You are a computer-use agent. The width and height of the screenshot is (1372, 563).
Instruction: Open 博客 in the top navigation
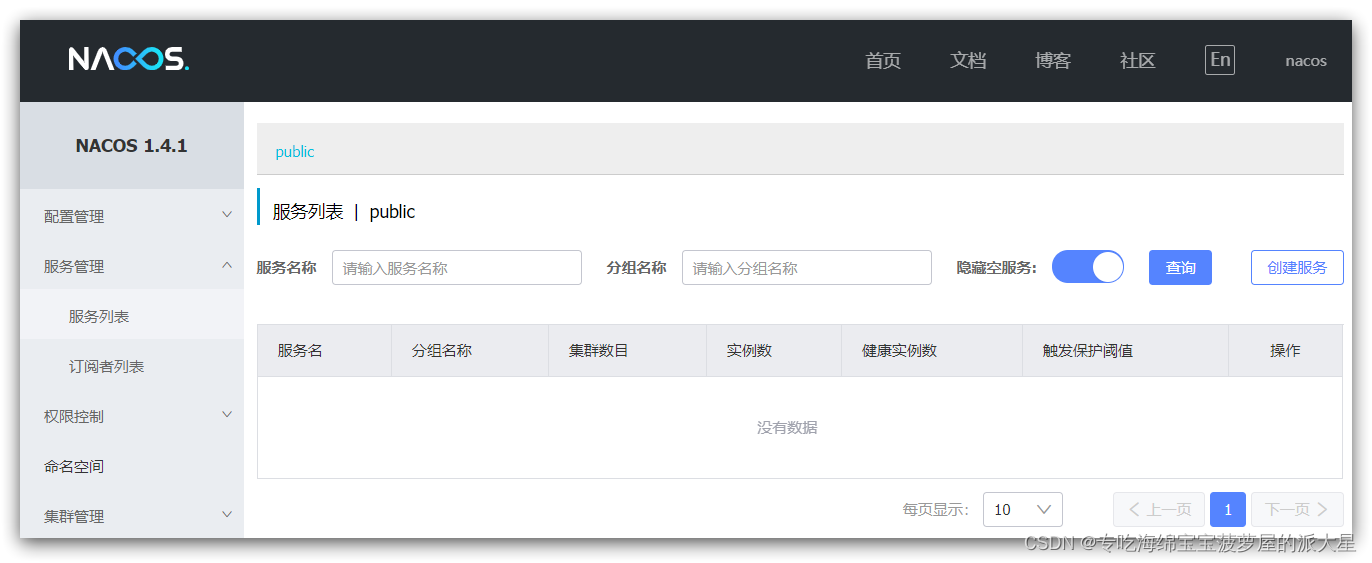pos(1053,61)
